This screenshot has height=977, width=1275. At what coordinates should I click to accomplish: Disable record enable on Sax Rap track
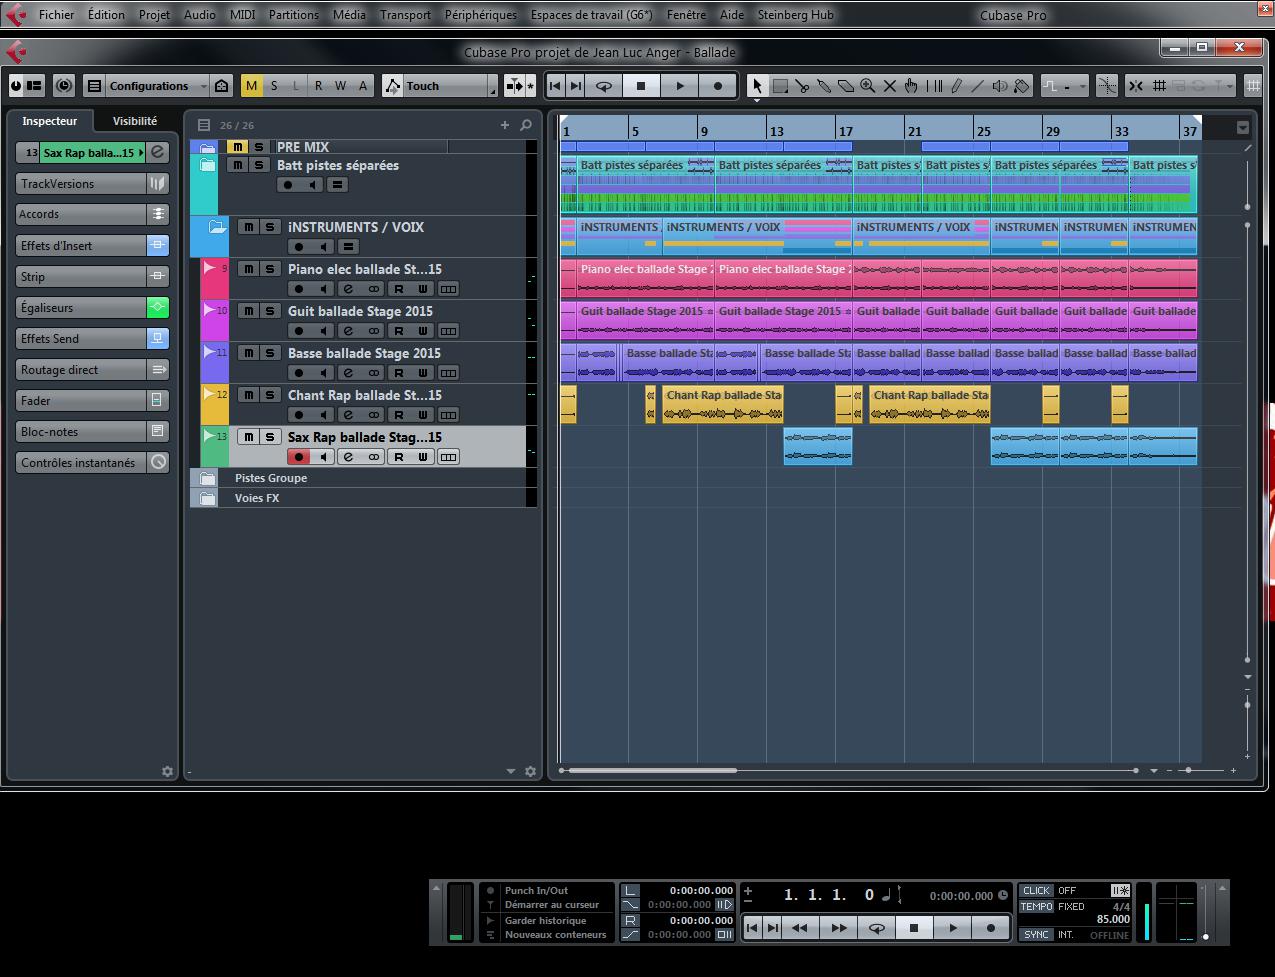pyautogui.click(x=298, y=457)
